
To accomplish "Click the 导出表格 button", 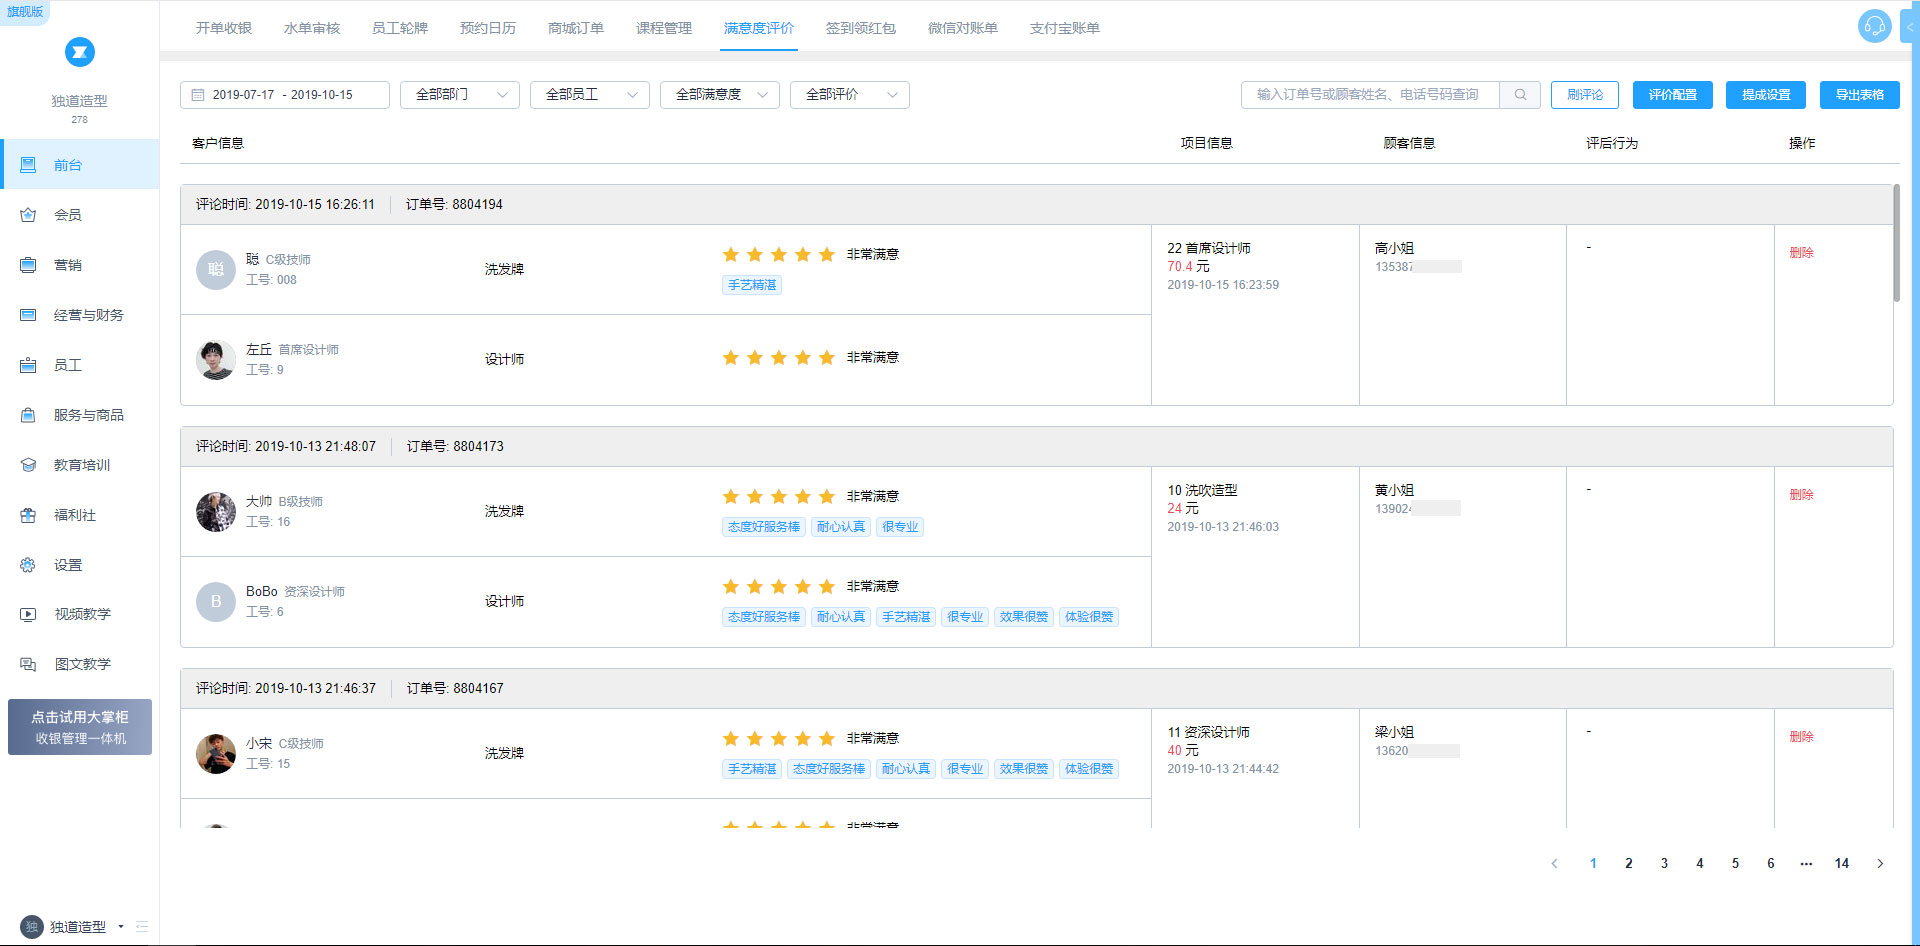I will tap(1859, 95).
